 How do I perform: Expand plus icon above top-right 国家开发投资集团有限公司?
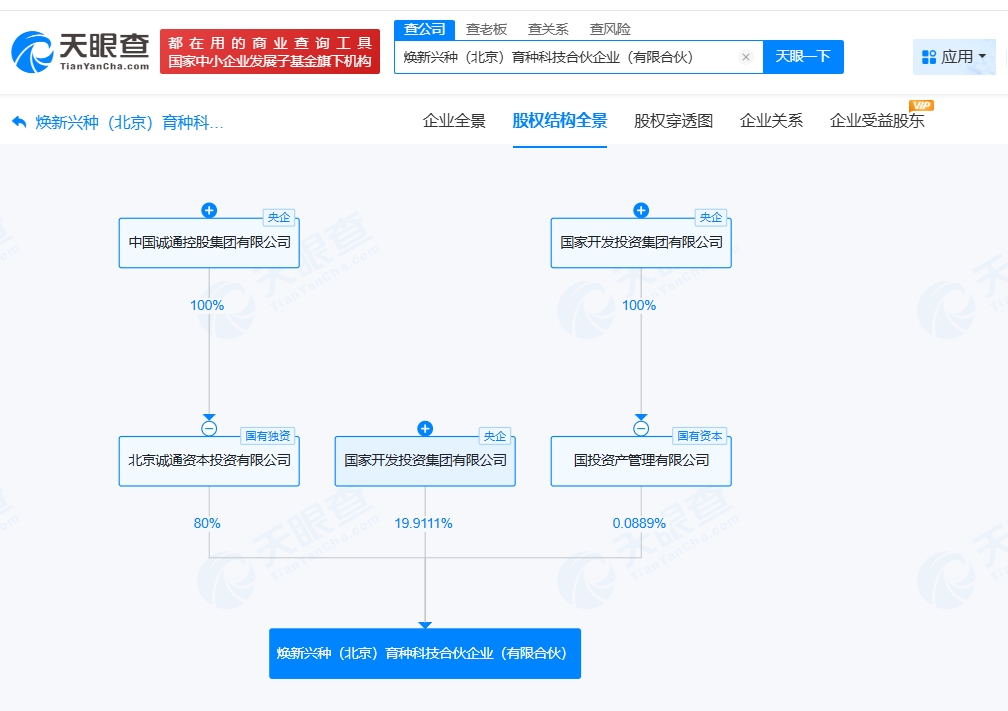(641, 210)
